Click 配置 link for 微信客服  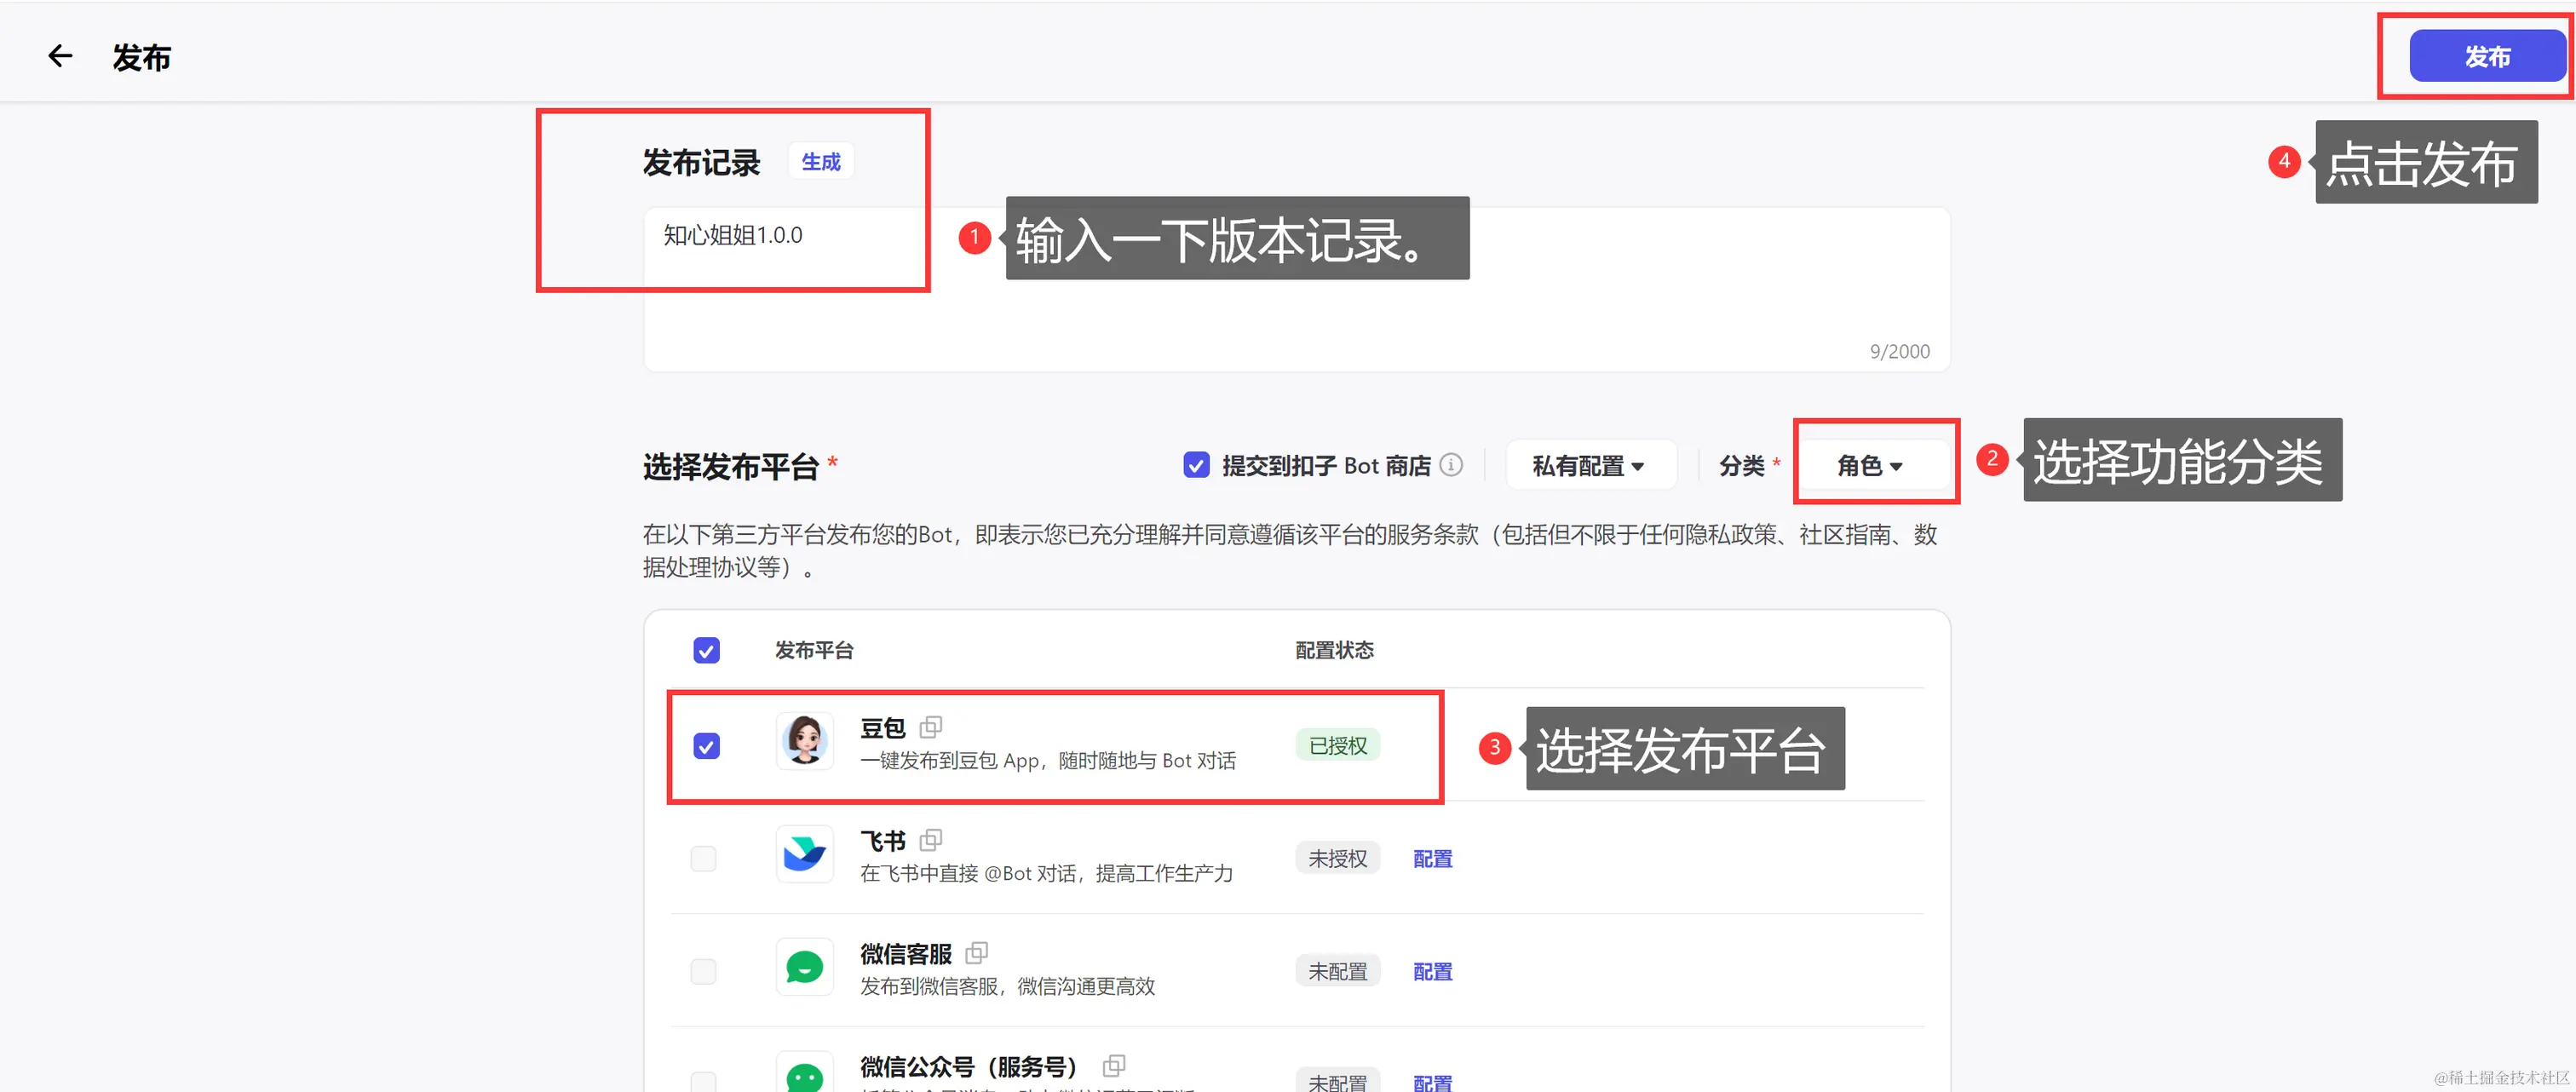1432,972
